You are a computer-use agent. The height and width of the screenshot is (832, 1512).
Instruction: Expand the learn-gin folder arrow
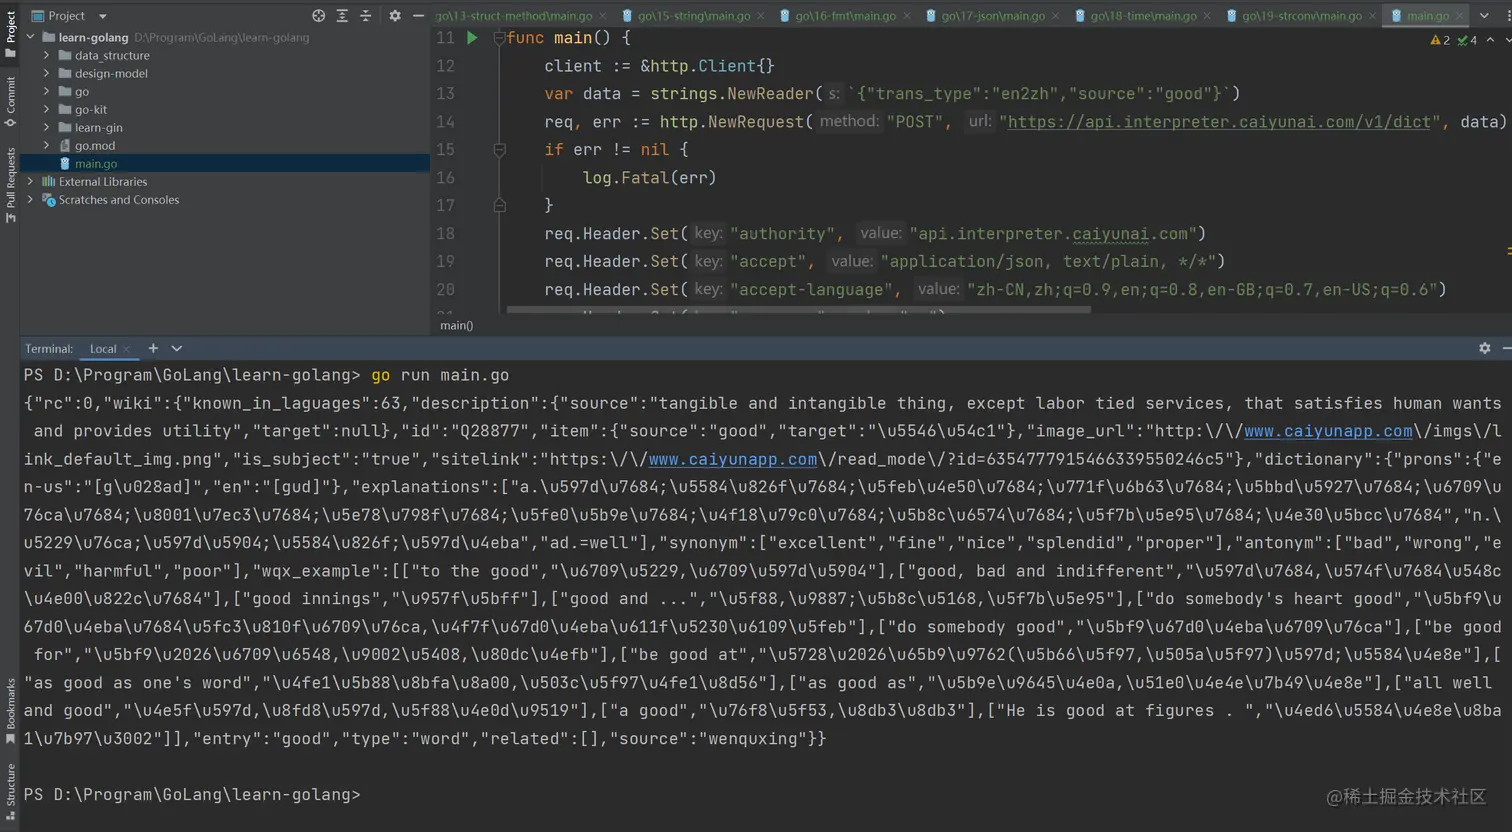(47, 127)
